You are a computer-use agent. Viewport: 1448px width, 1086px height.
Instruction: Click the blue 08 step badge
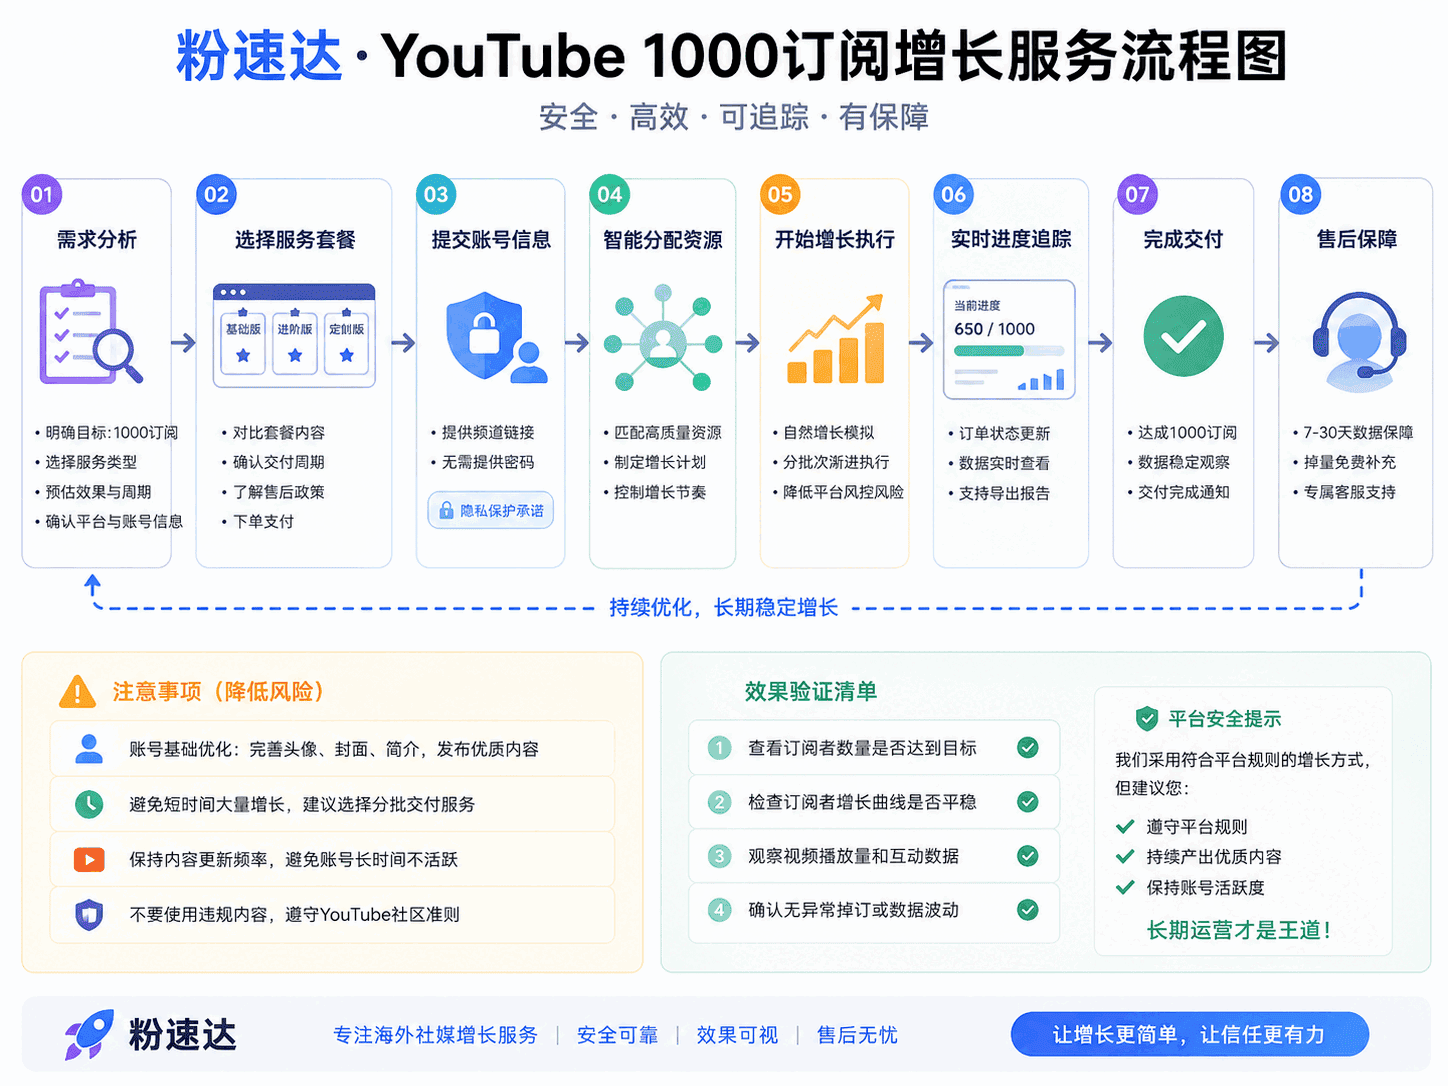(x=1300, y=194)
